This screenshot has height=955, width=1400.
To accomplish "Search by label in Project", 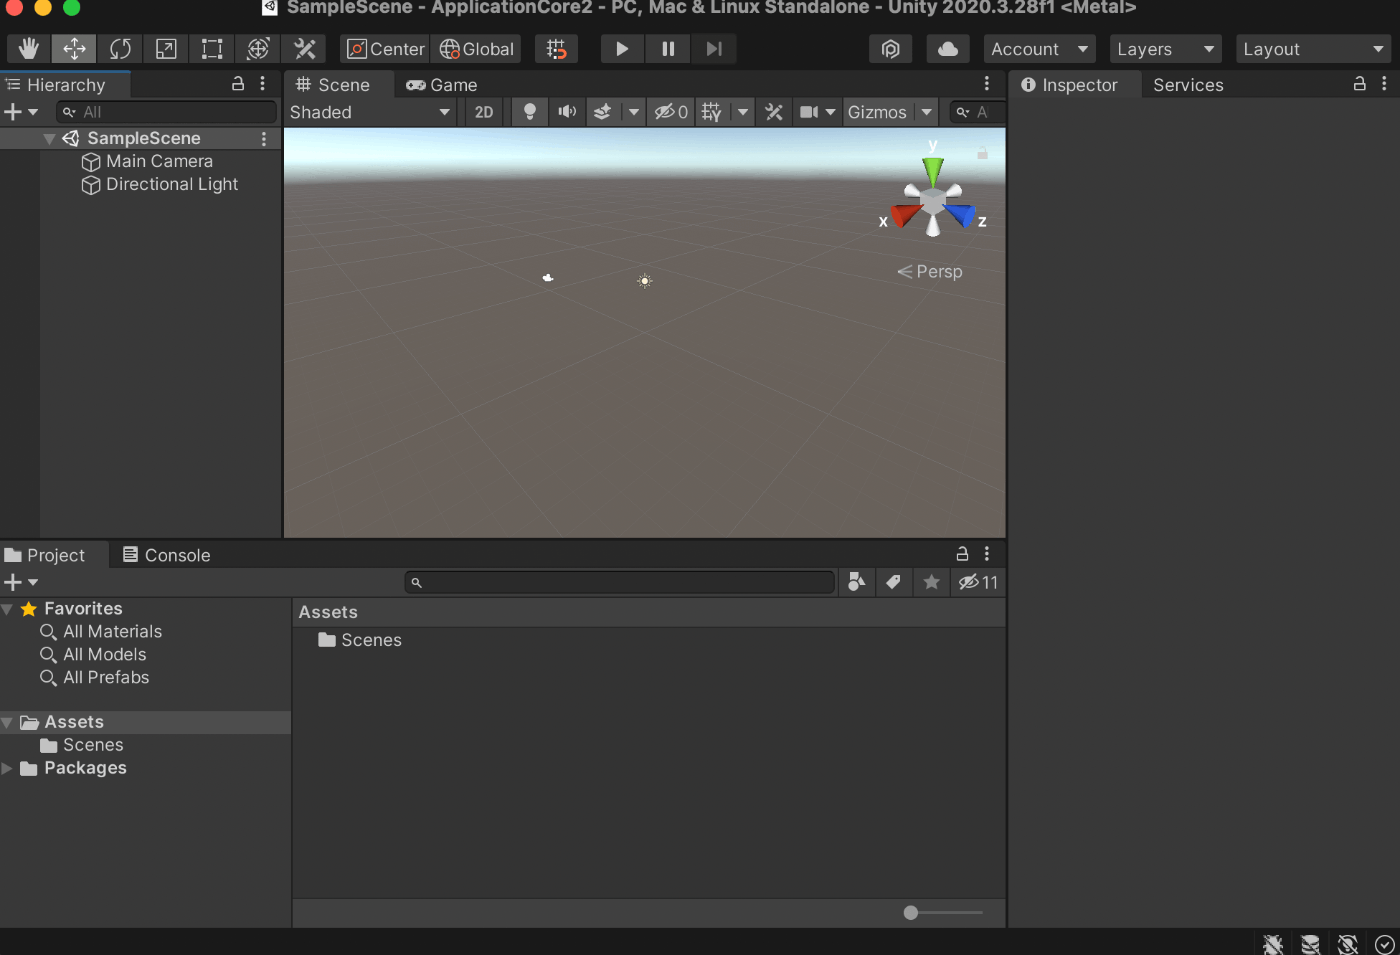I will pyautogui.click(x=894, y=582).
